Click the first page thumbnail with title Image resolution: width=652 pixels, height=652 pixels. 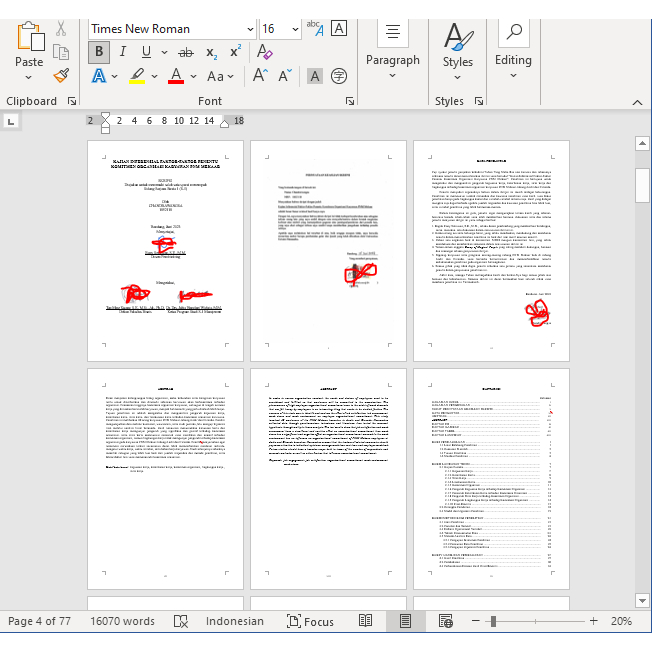tap(165, 251)
